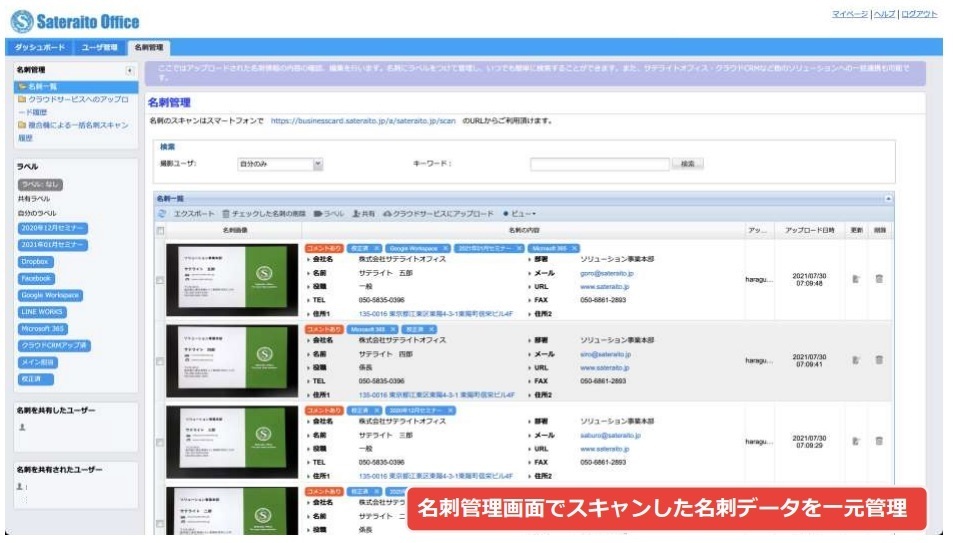953x543 pixels.
Task: Tick the checkbox for サテライト 五郎 card
Action: (x=160, y=280)
